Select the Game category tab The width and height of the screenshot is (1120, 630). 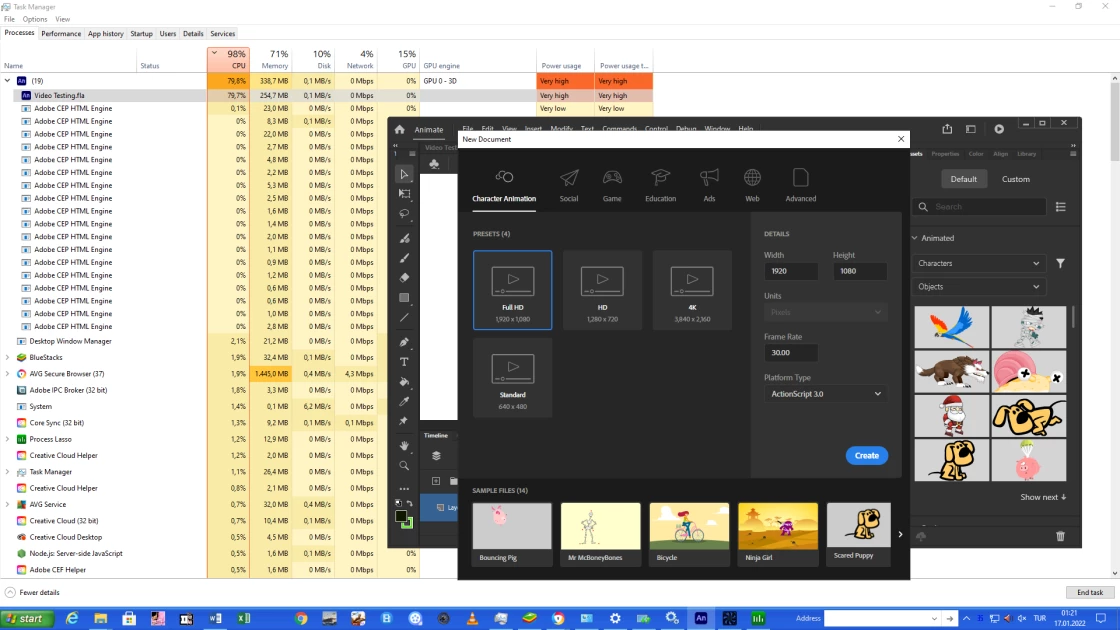coord(612,186)
